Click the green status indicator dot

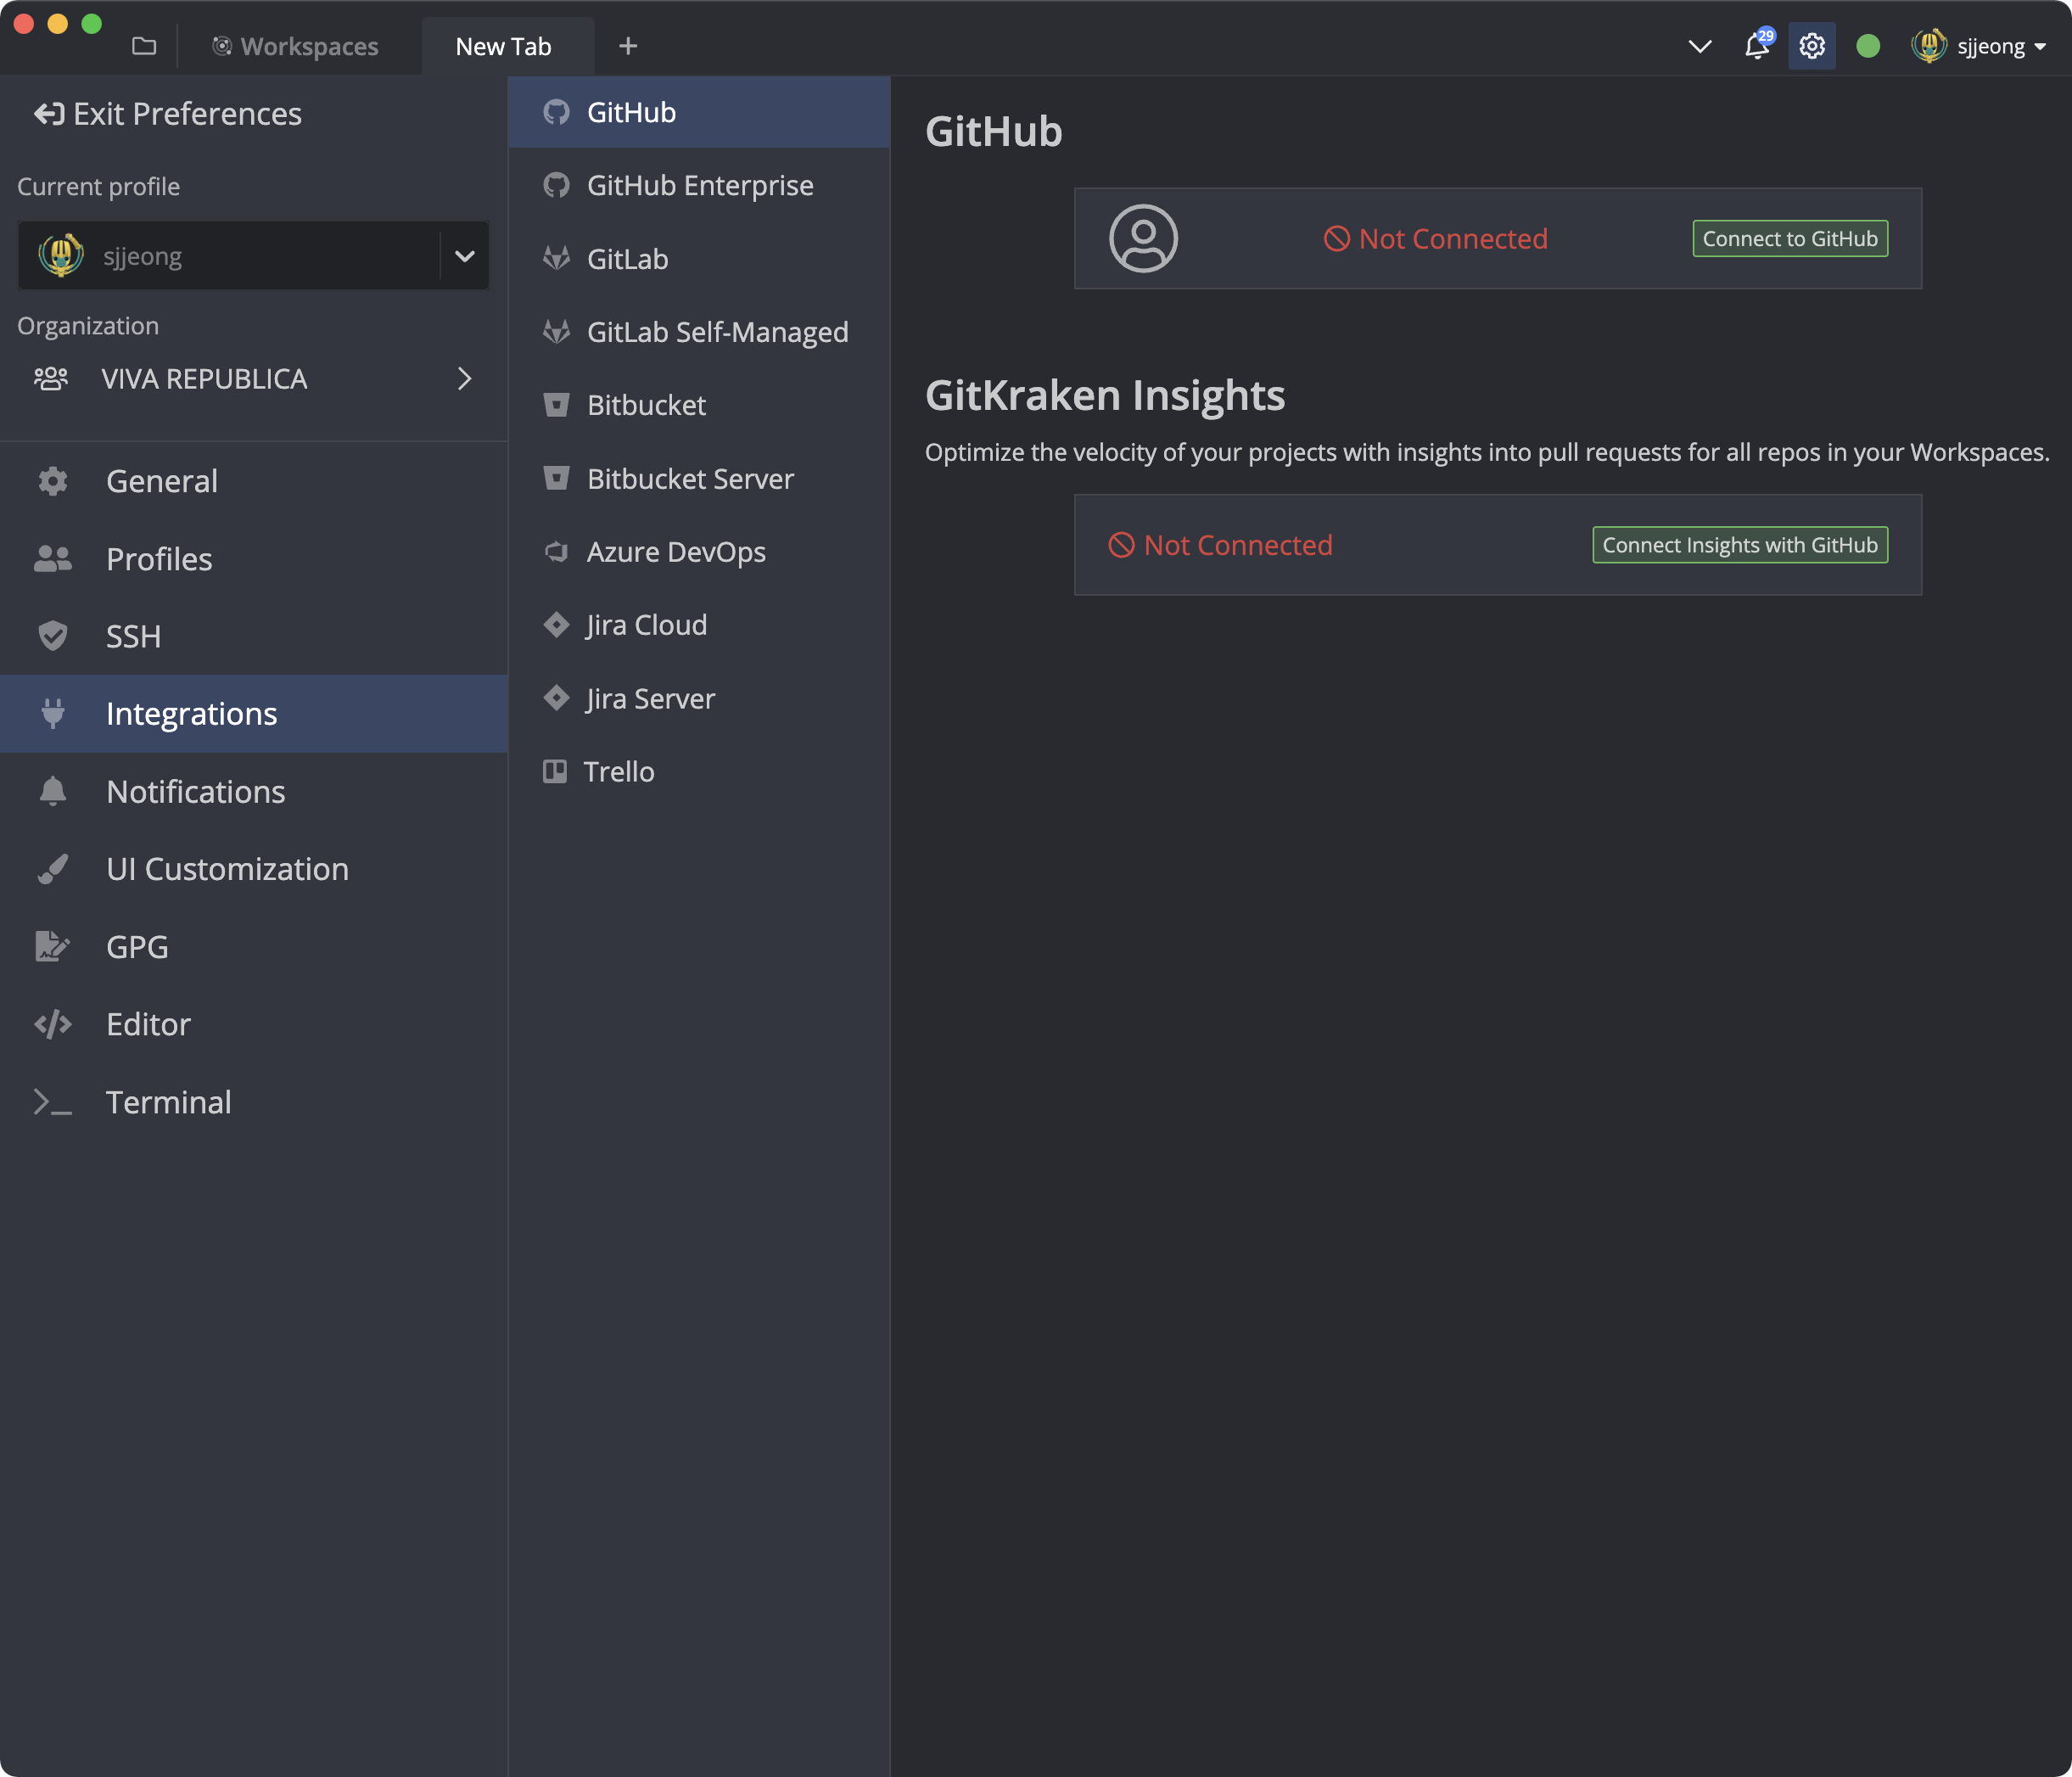click(1867, 46)
